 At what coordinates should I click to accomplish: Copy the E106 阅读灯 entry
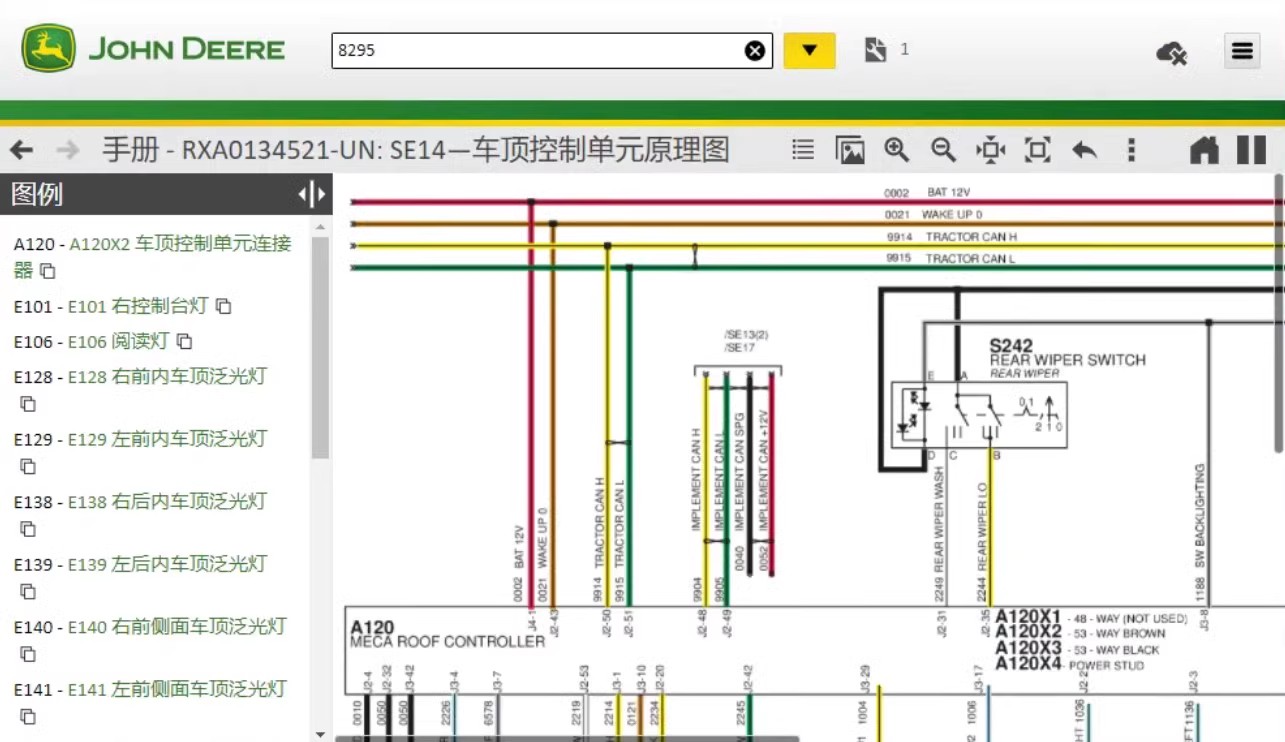click(x=185, y=341)
